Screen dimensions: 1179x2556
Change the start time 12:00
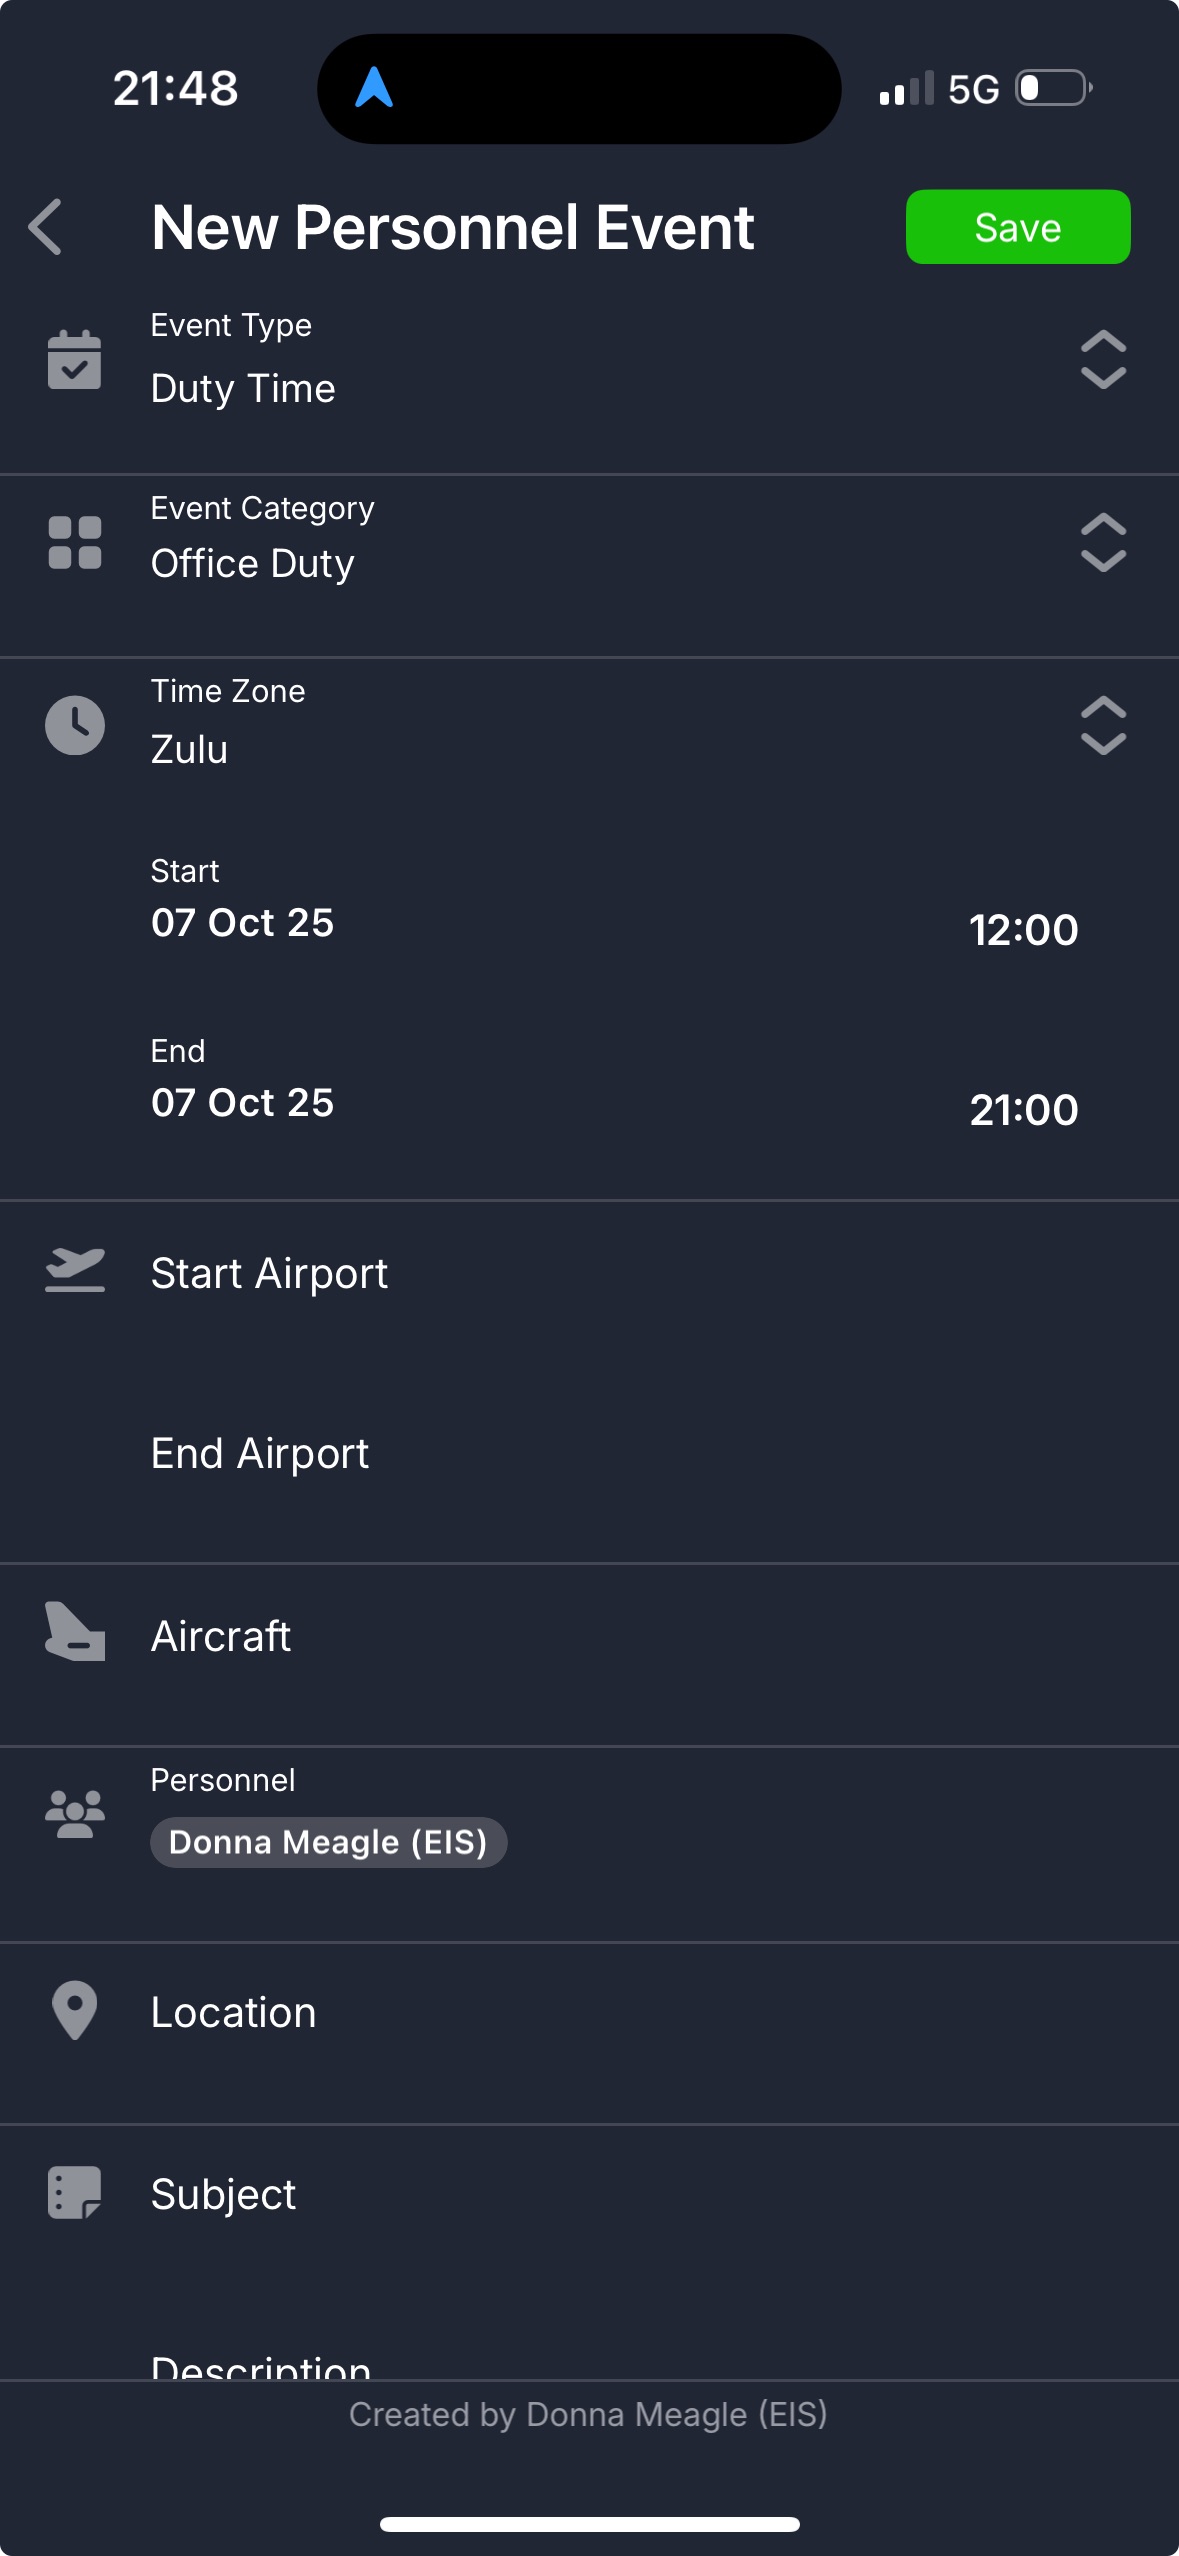click(x=1023, y=930)
